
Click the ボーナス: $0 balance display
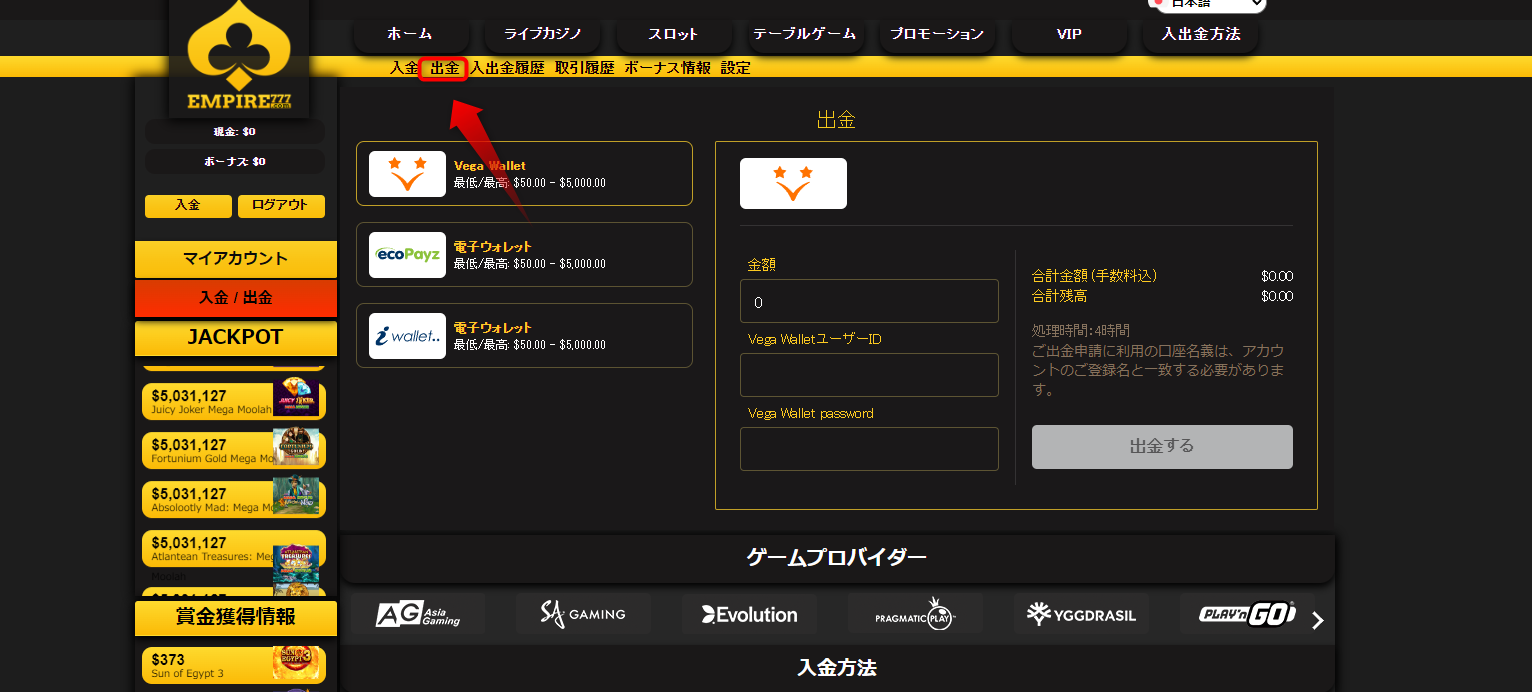pyautogui.click(x=235, y=162)
